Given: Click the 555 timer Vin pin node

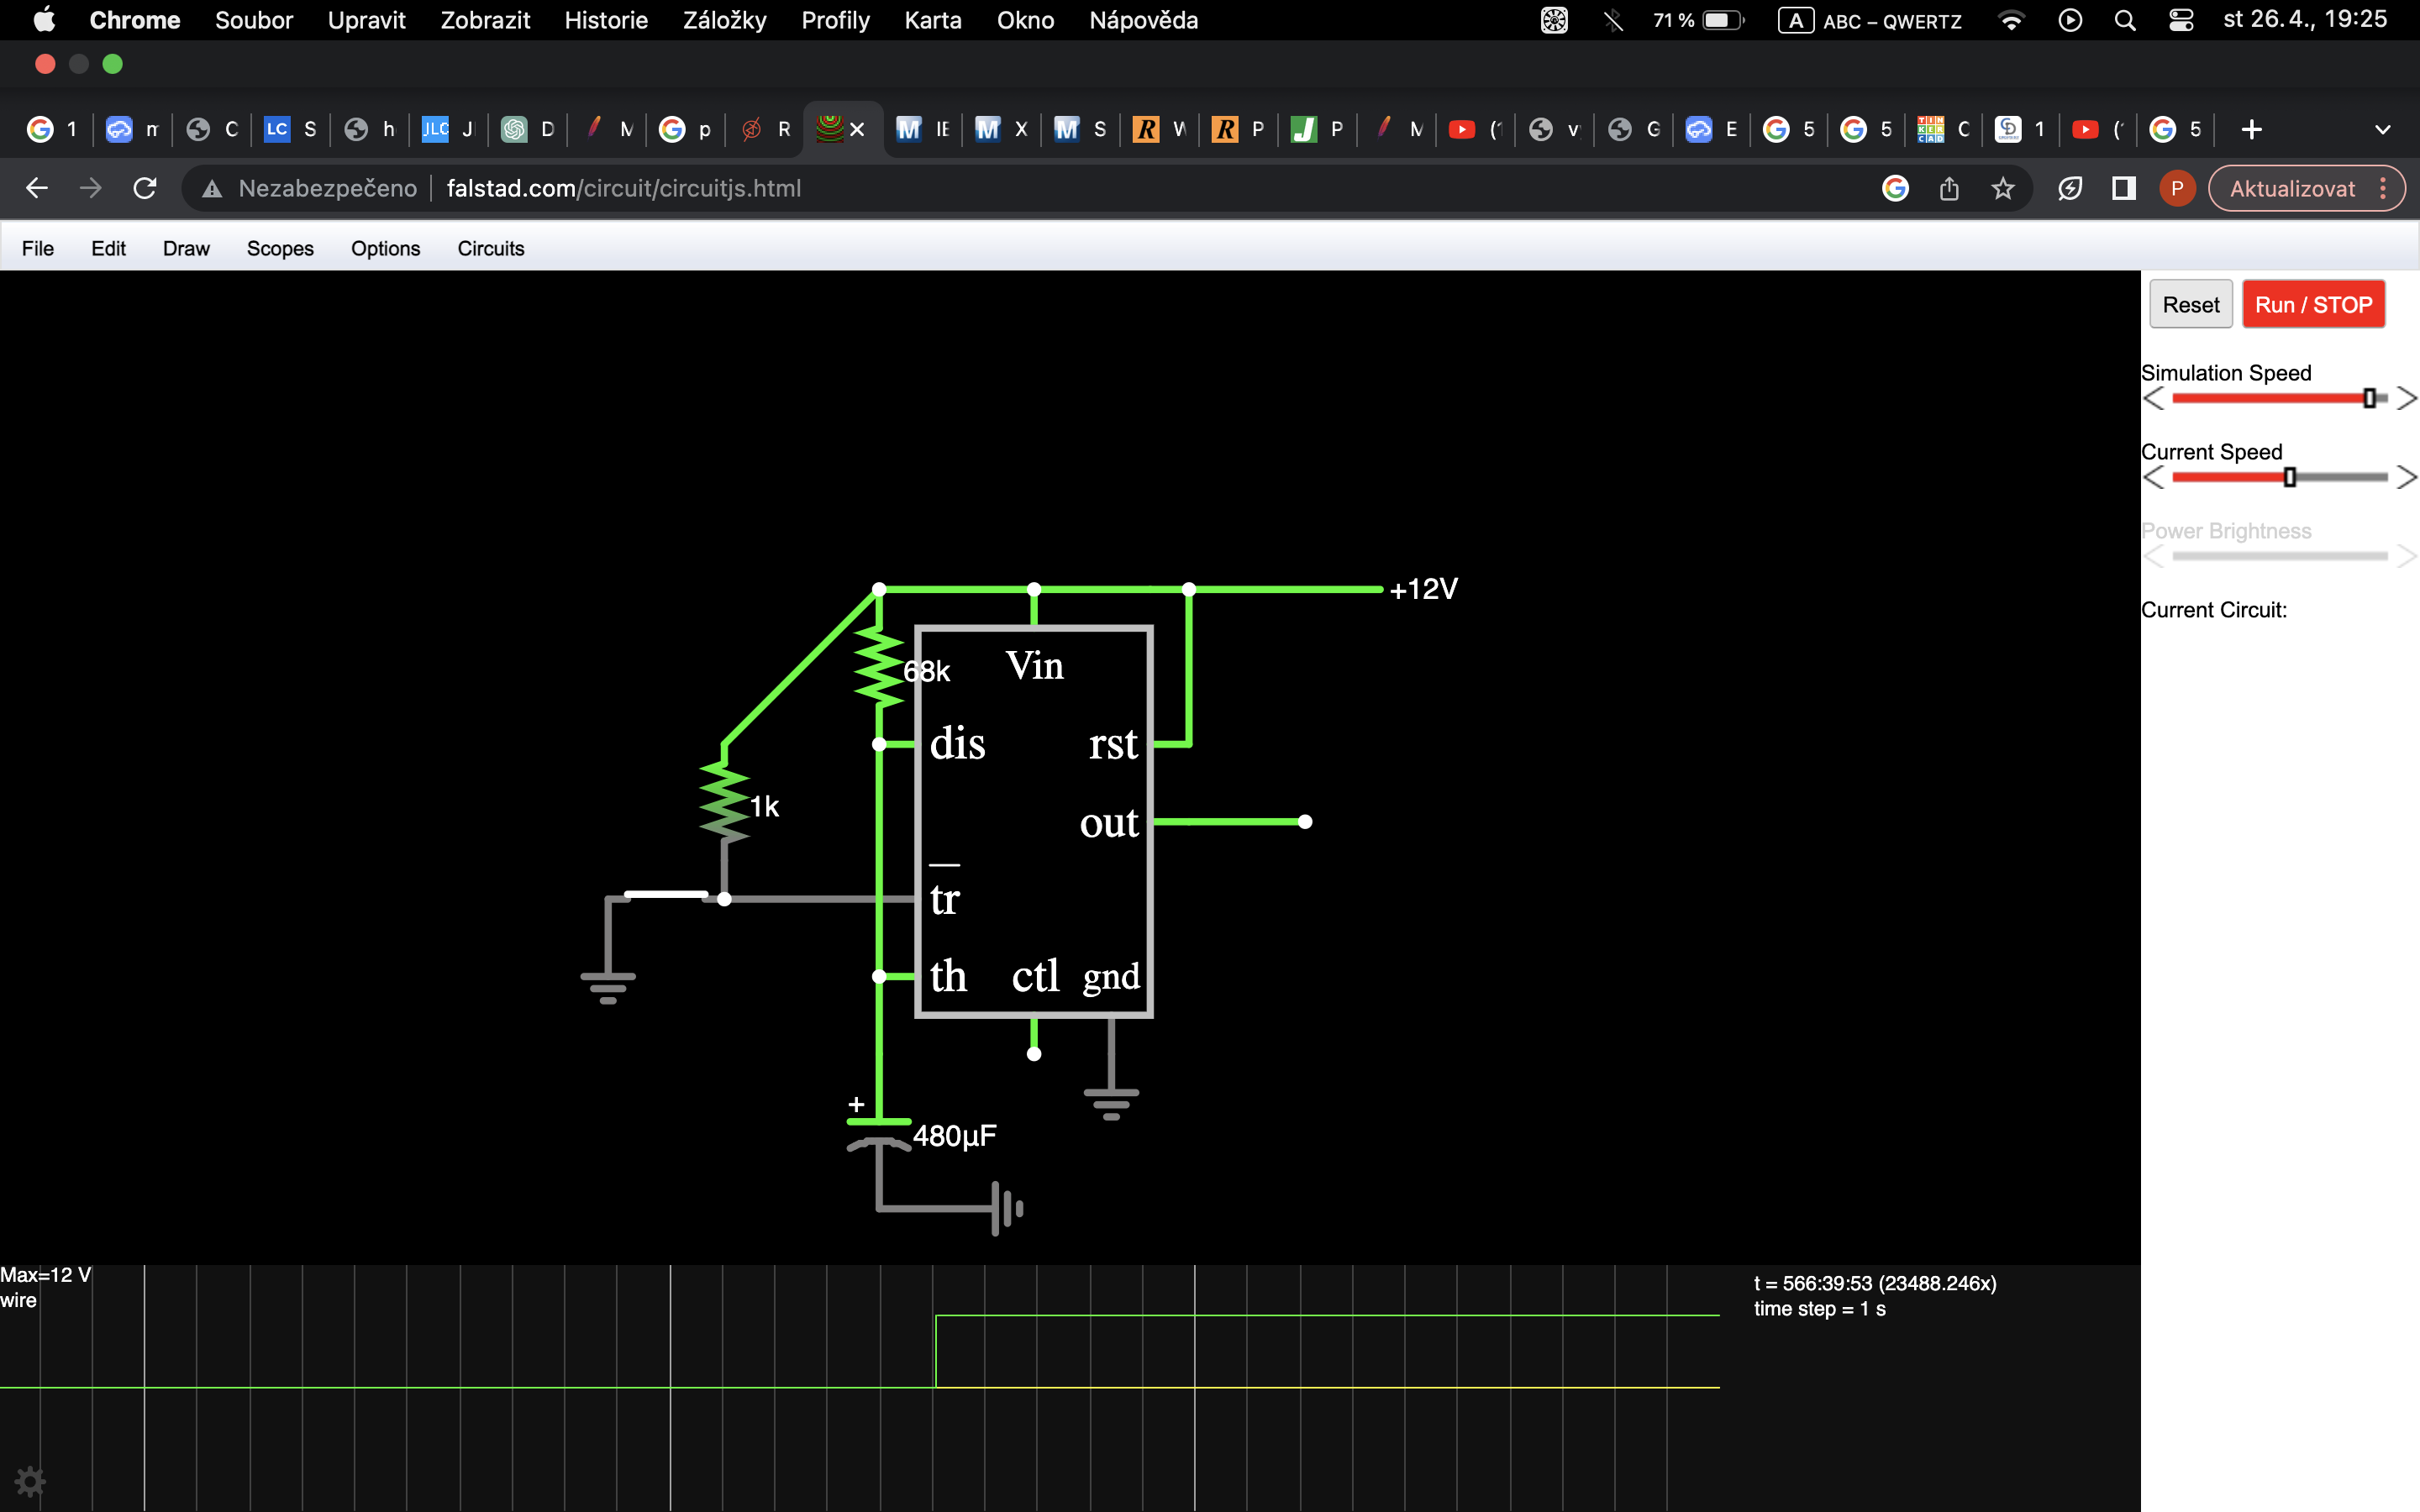Looking at the screenshot, I should click(x=1031, y=587).
